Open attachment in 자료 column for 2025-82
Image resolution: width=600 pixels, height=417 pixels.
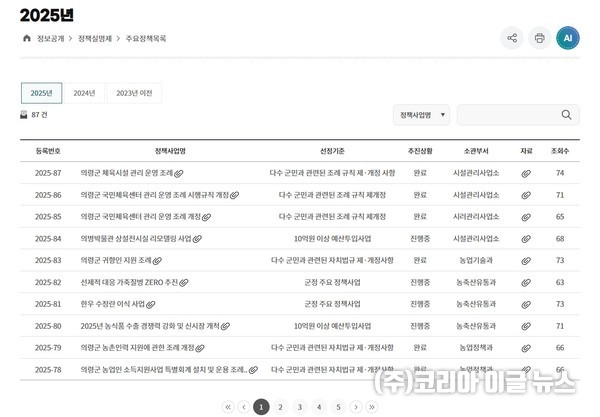tap(526, 283)
